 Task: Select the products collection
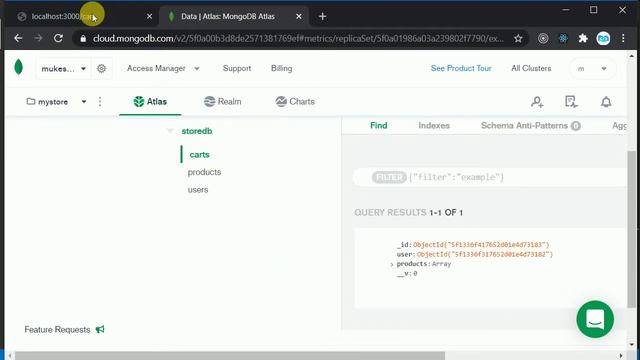[204, 172]
